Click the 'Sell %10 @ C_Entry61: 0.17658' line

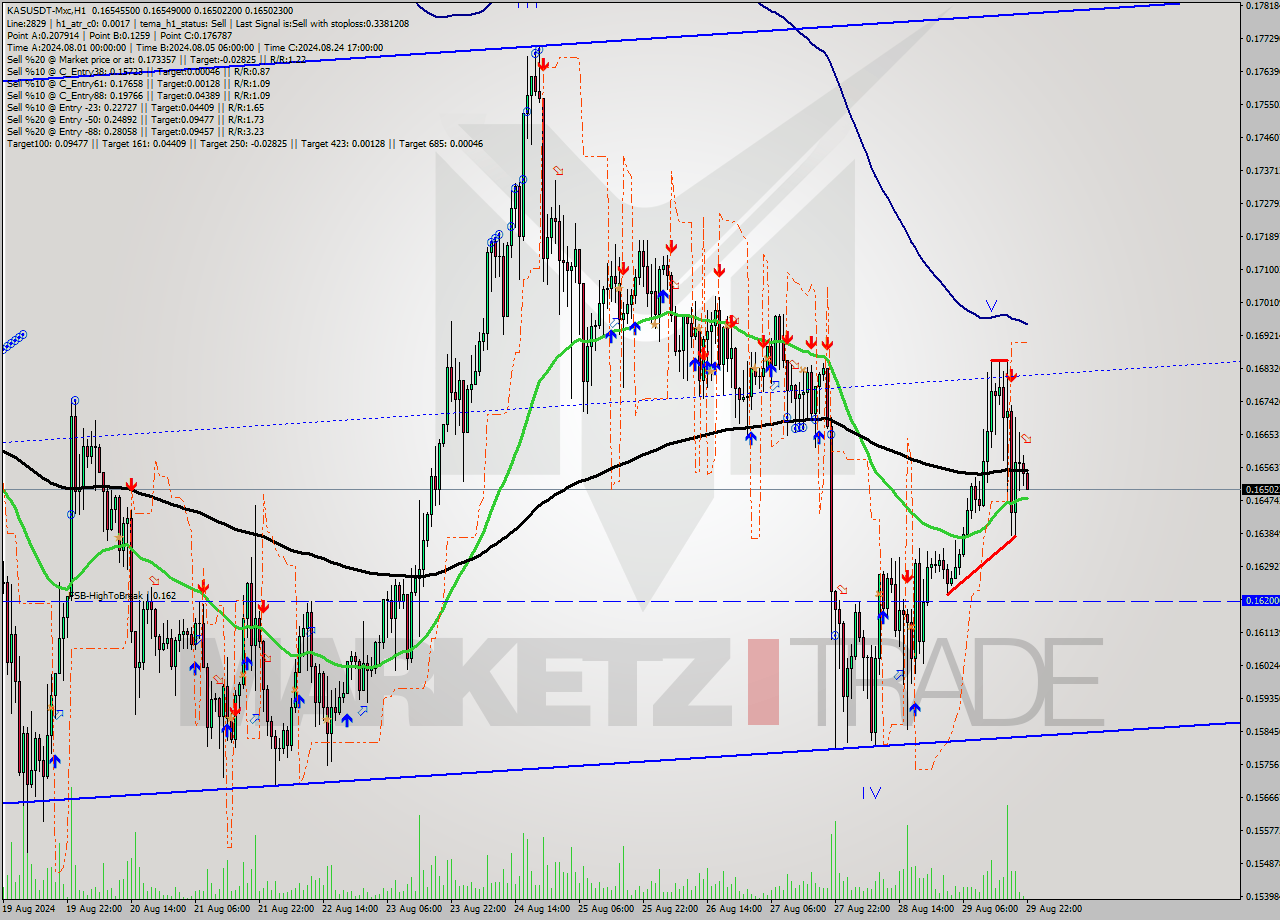(x=138, y=83)
